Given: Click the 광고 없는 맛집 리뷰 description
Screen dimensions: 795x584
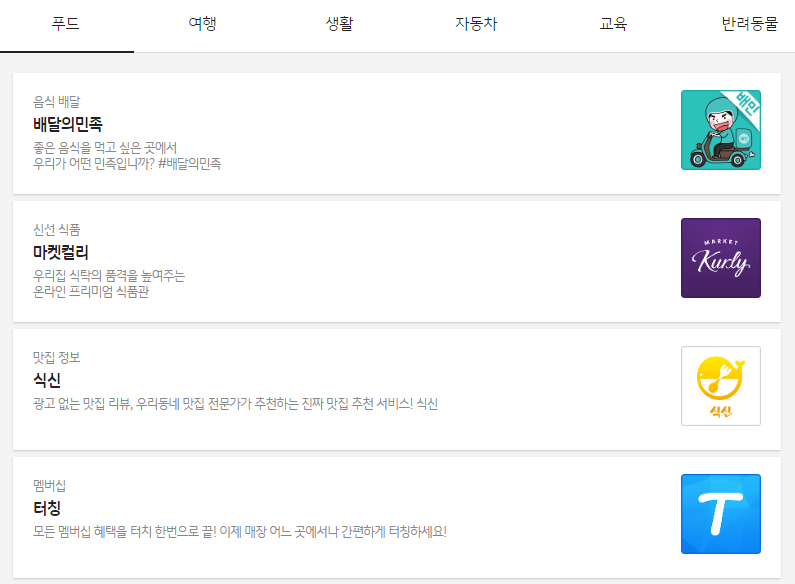Looking at the screenshot, I should click(235, 404).
